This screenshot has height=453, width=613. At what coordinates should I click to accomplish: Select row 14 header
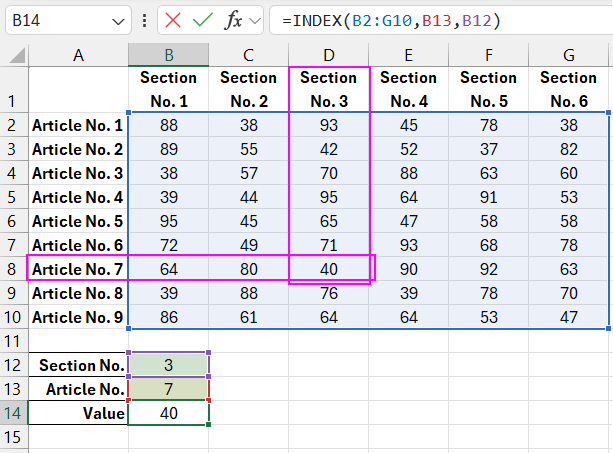13,413
